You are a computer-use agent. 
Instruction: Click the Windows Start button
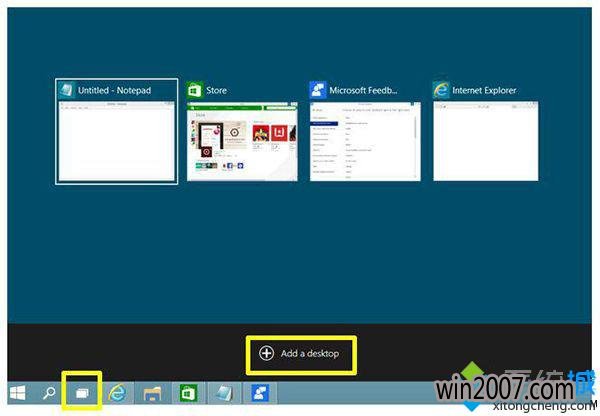click(17, 393)
